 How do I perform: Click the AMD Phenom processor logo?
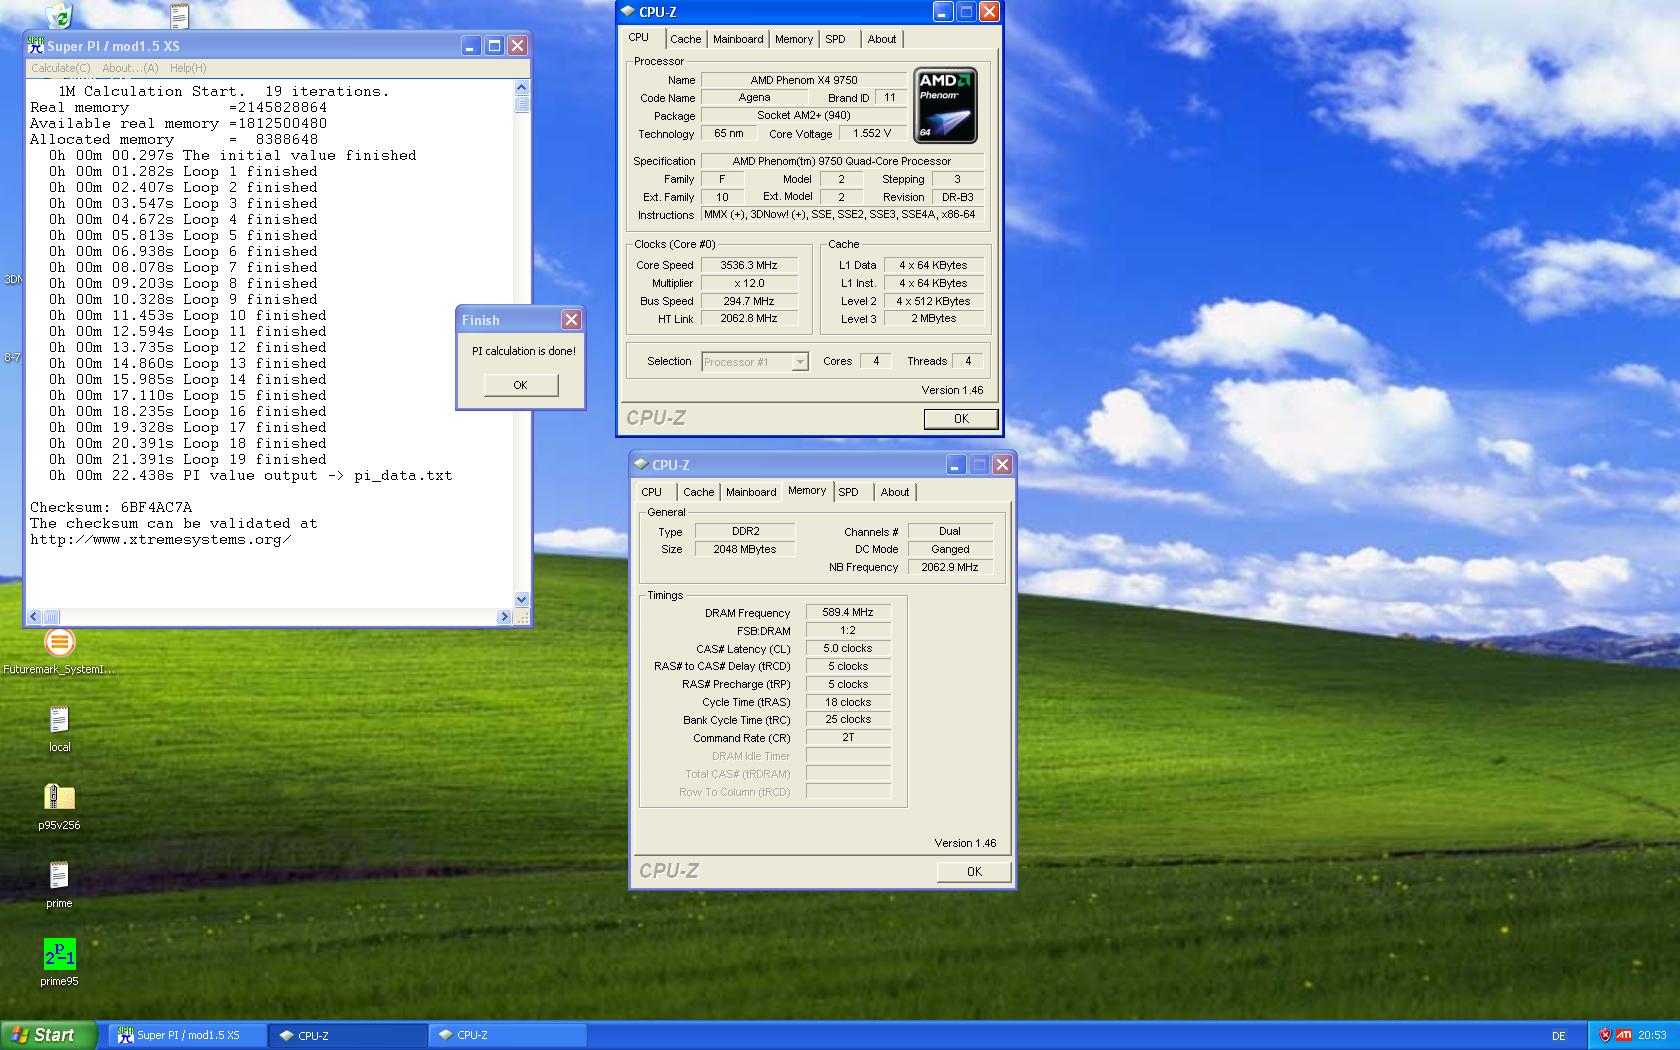(945, 105)
